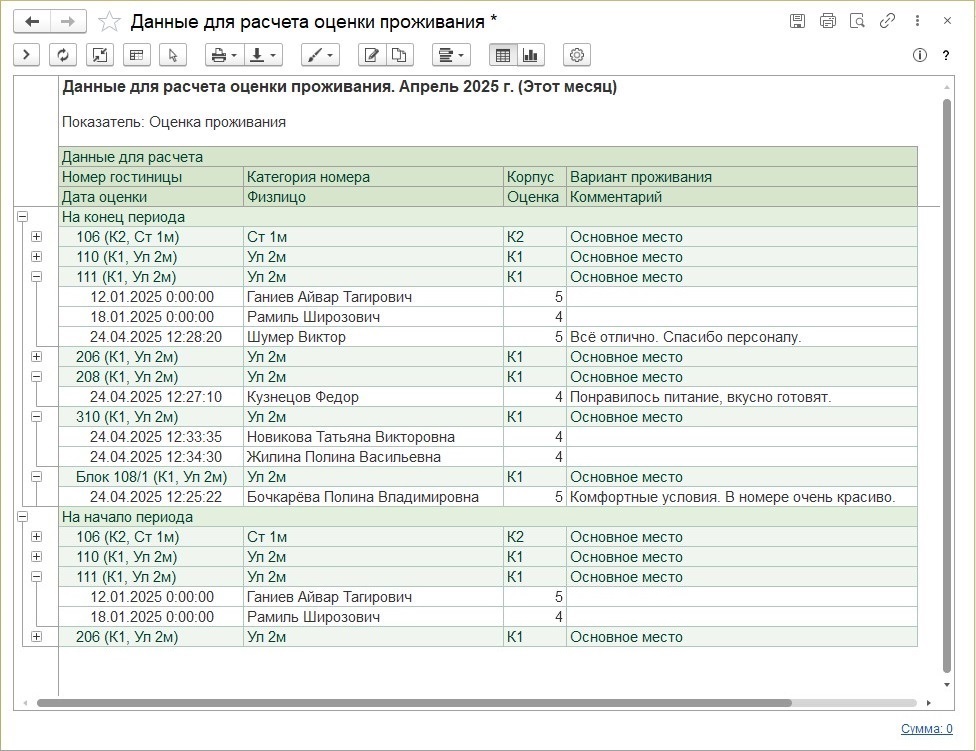Switch to the chart view mode

coord(530,55)
